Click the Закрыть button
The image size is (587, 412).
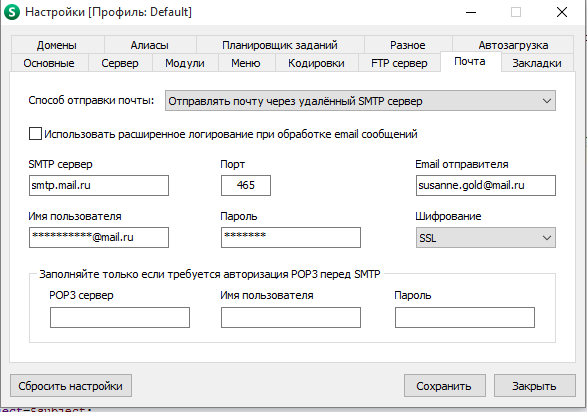[535, 385]
